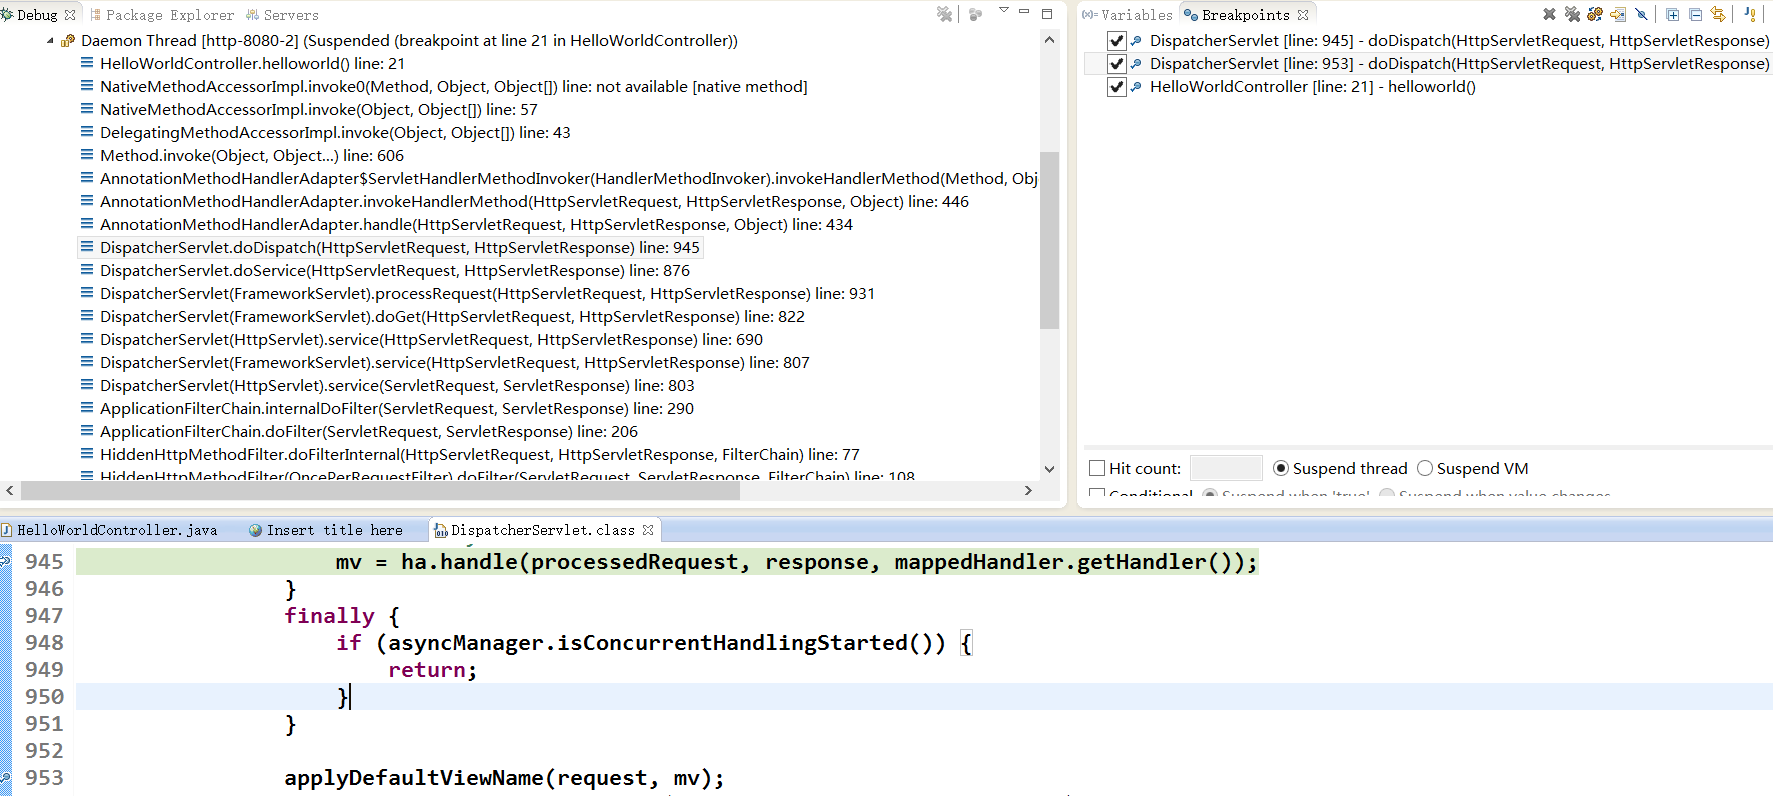Viewport: 1773px width, 796px height.
Task: Disable HelloWorldController line 21 breakpoint
Action: click(x=1117, y=87)
